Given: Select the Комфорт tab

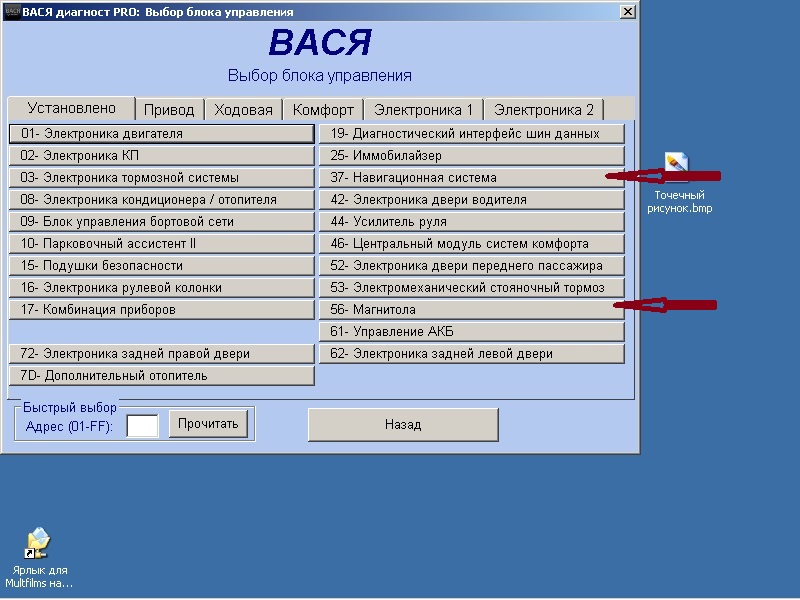Looking at the screenshot, I should pyautogui.click(x=323, y=110).
